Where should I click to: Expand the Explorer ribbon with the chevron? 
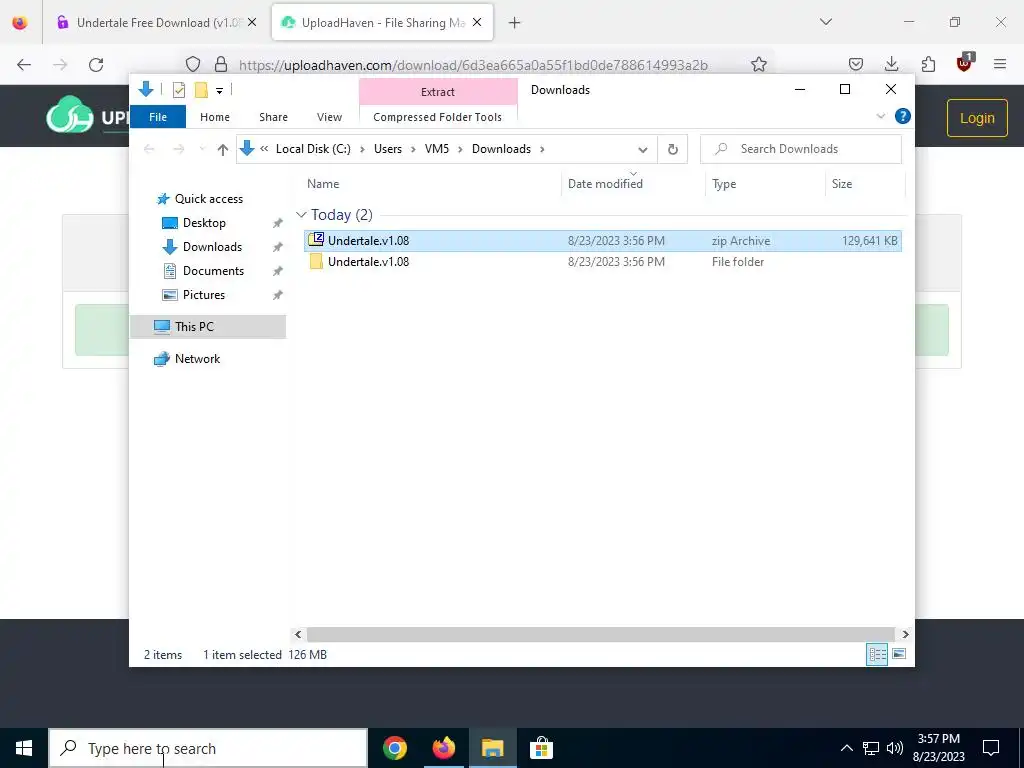pyautogui.click(x=880, y=116)
